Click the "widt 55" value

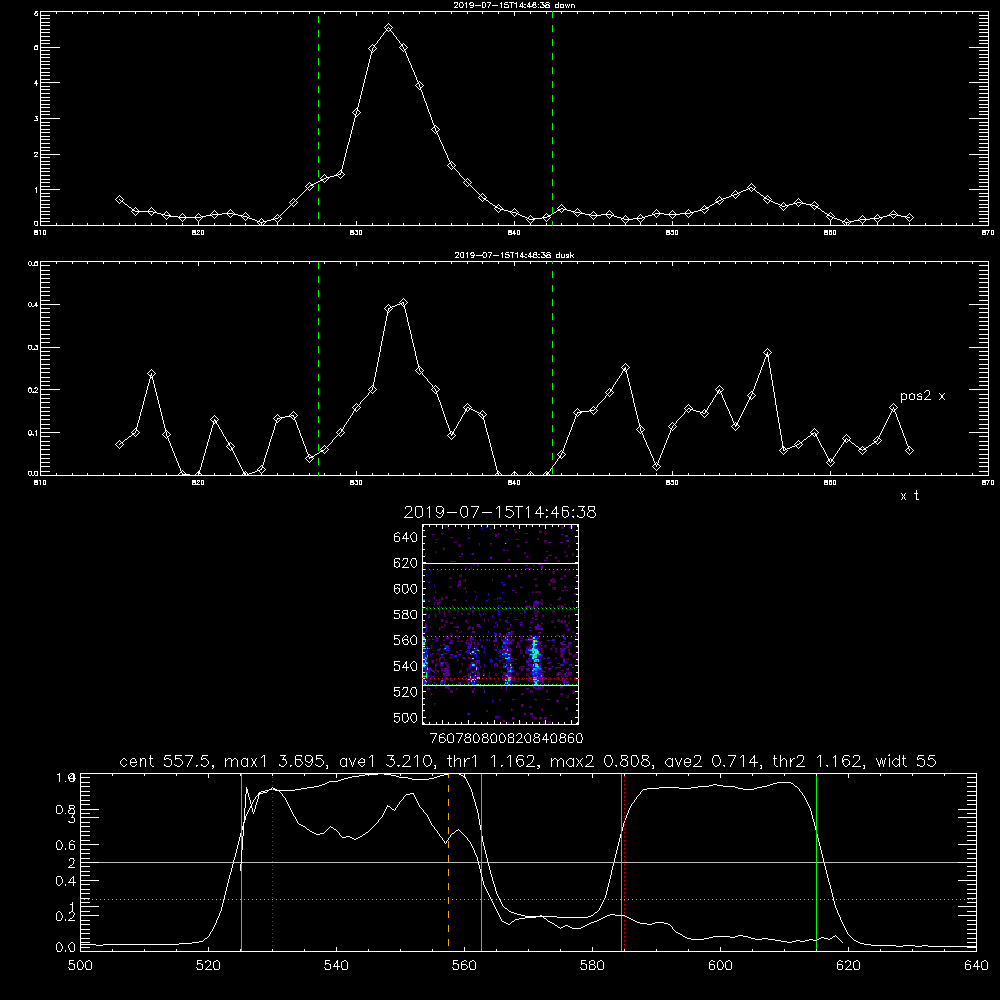coord(906,761)
